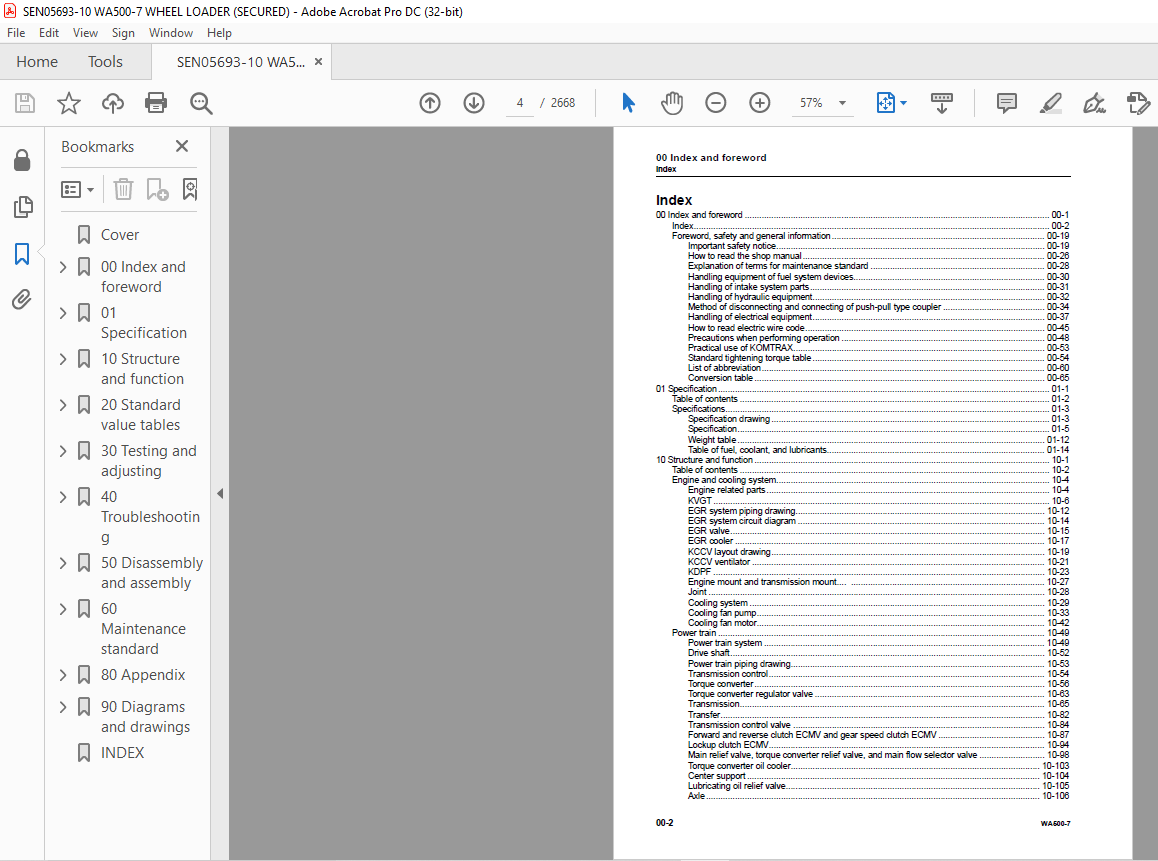
Task: Open the Sign menu
Action: point(123,32)
